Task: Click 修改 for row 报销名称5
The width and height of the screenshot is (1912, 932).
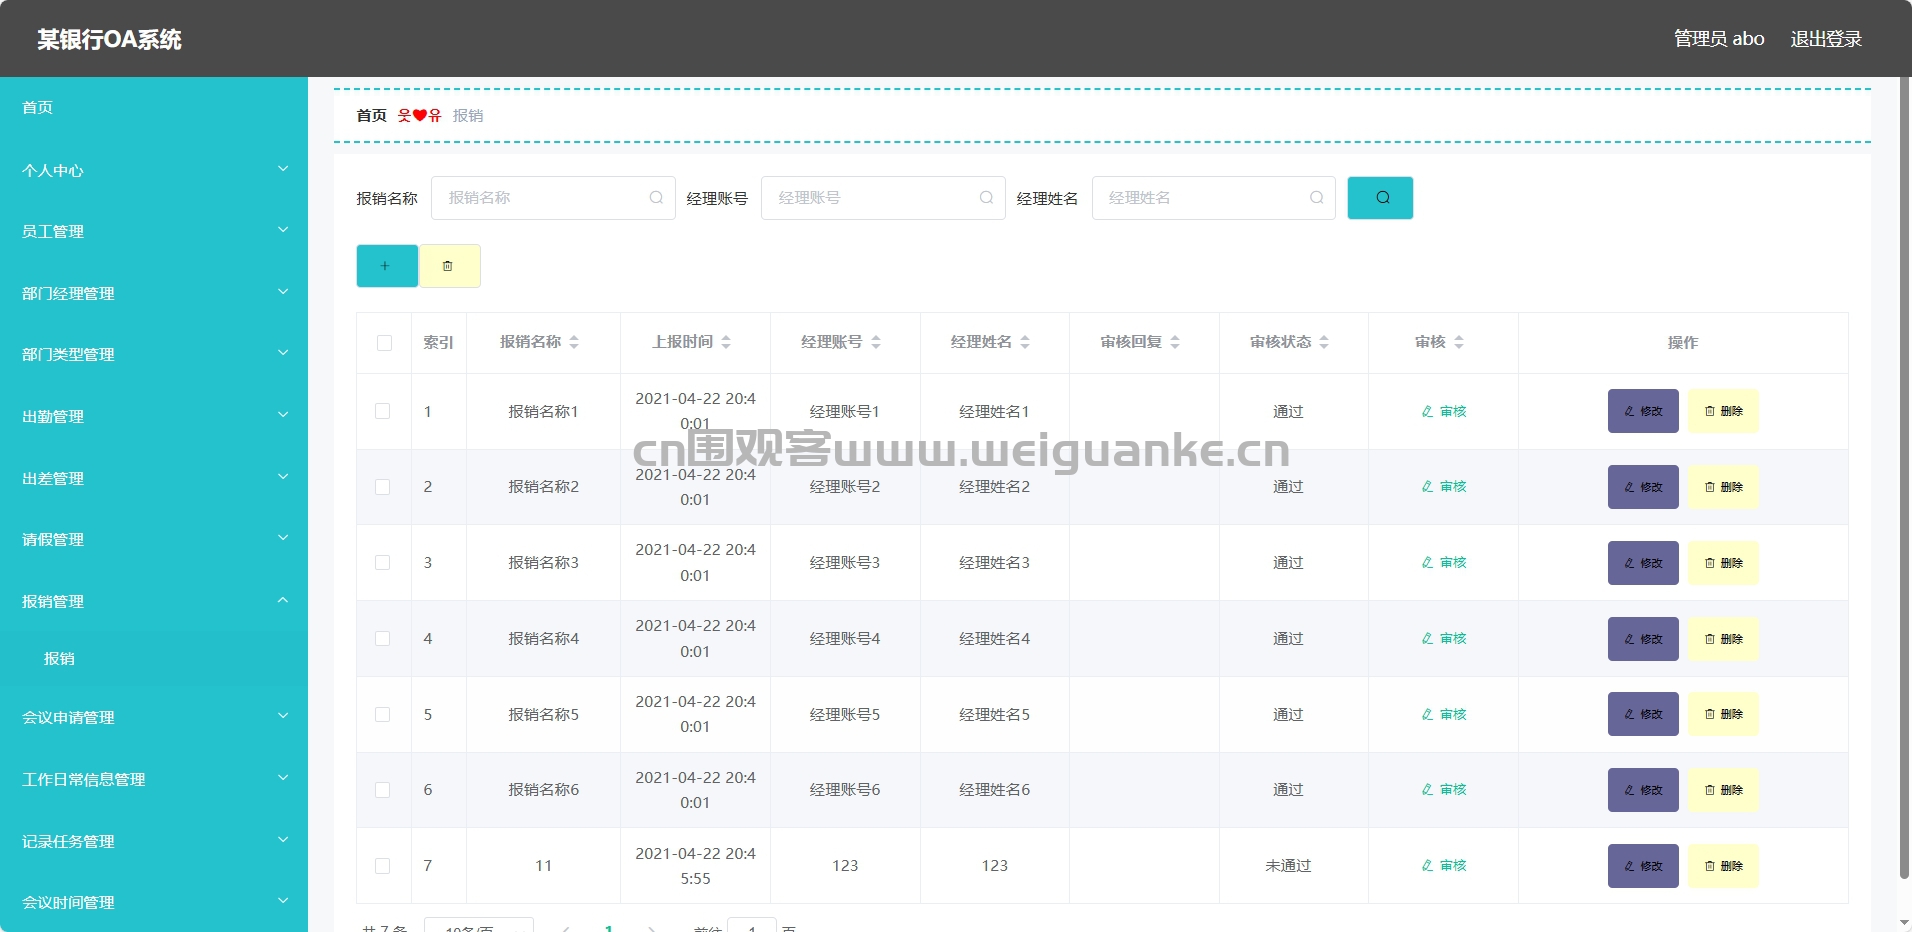Action: [x=1643, y=714]
